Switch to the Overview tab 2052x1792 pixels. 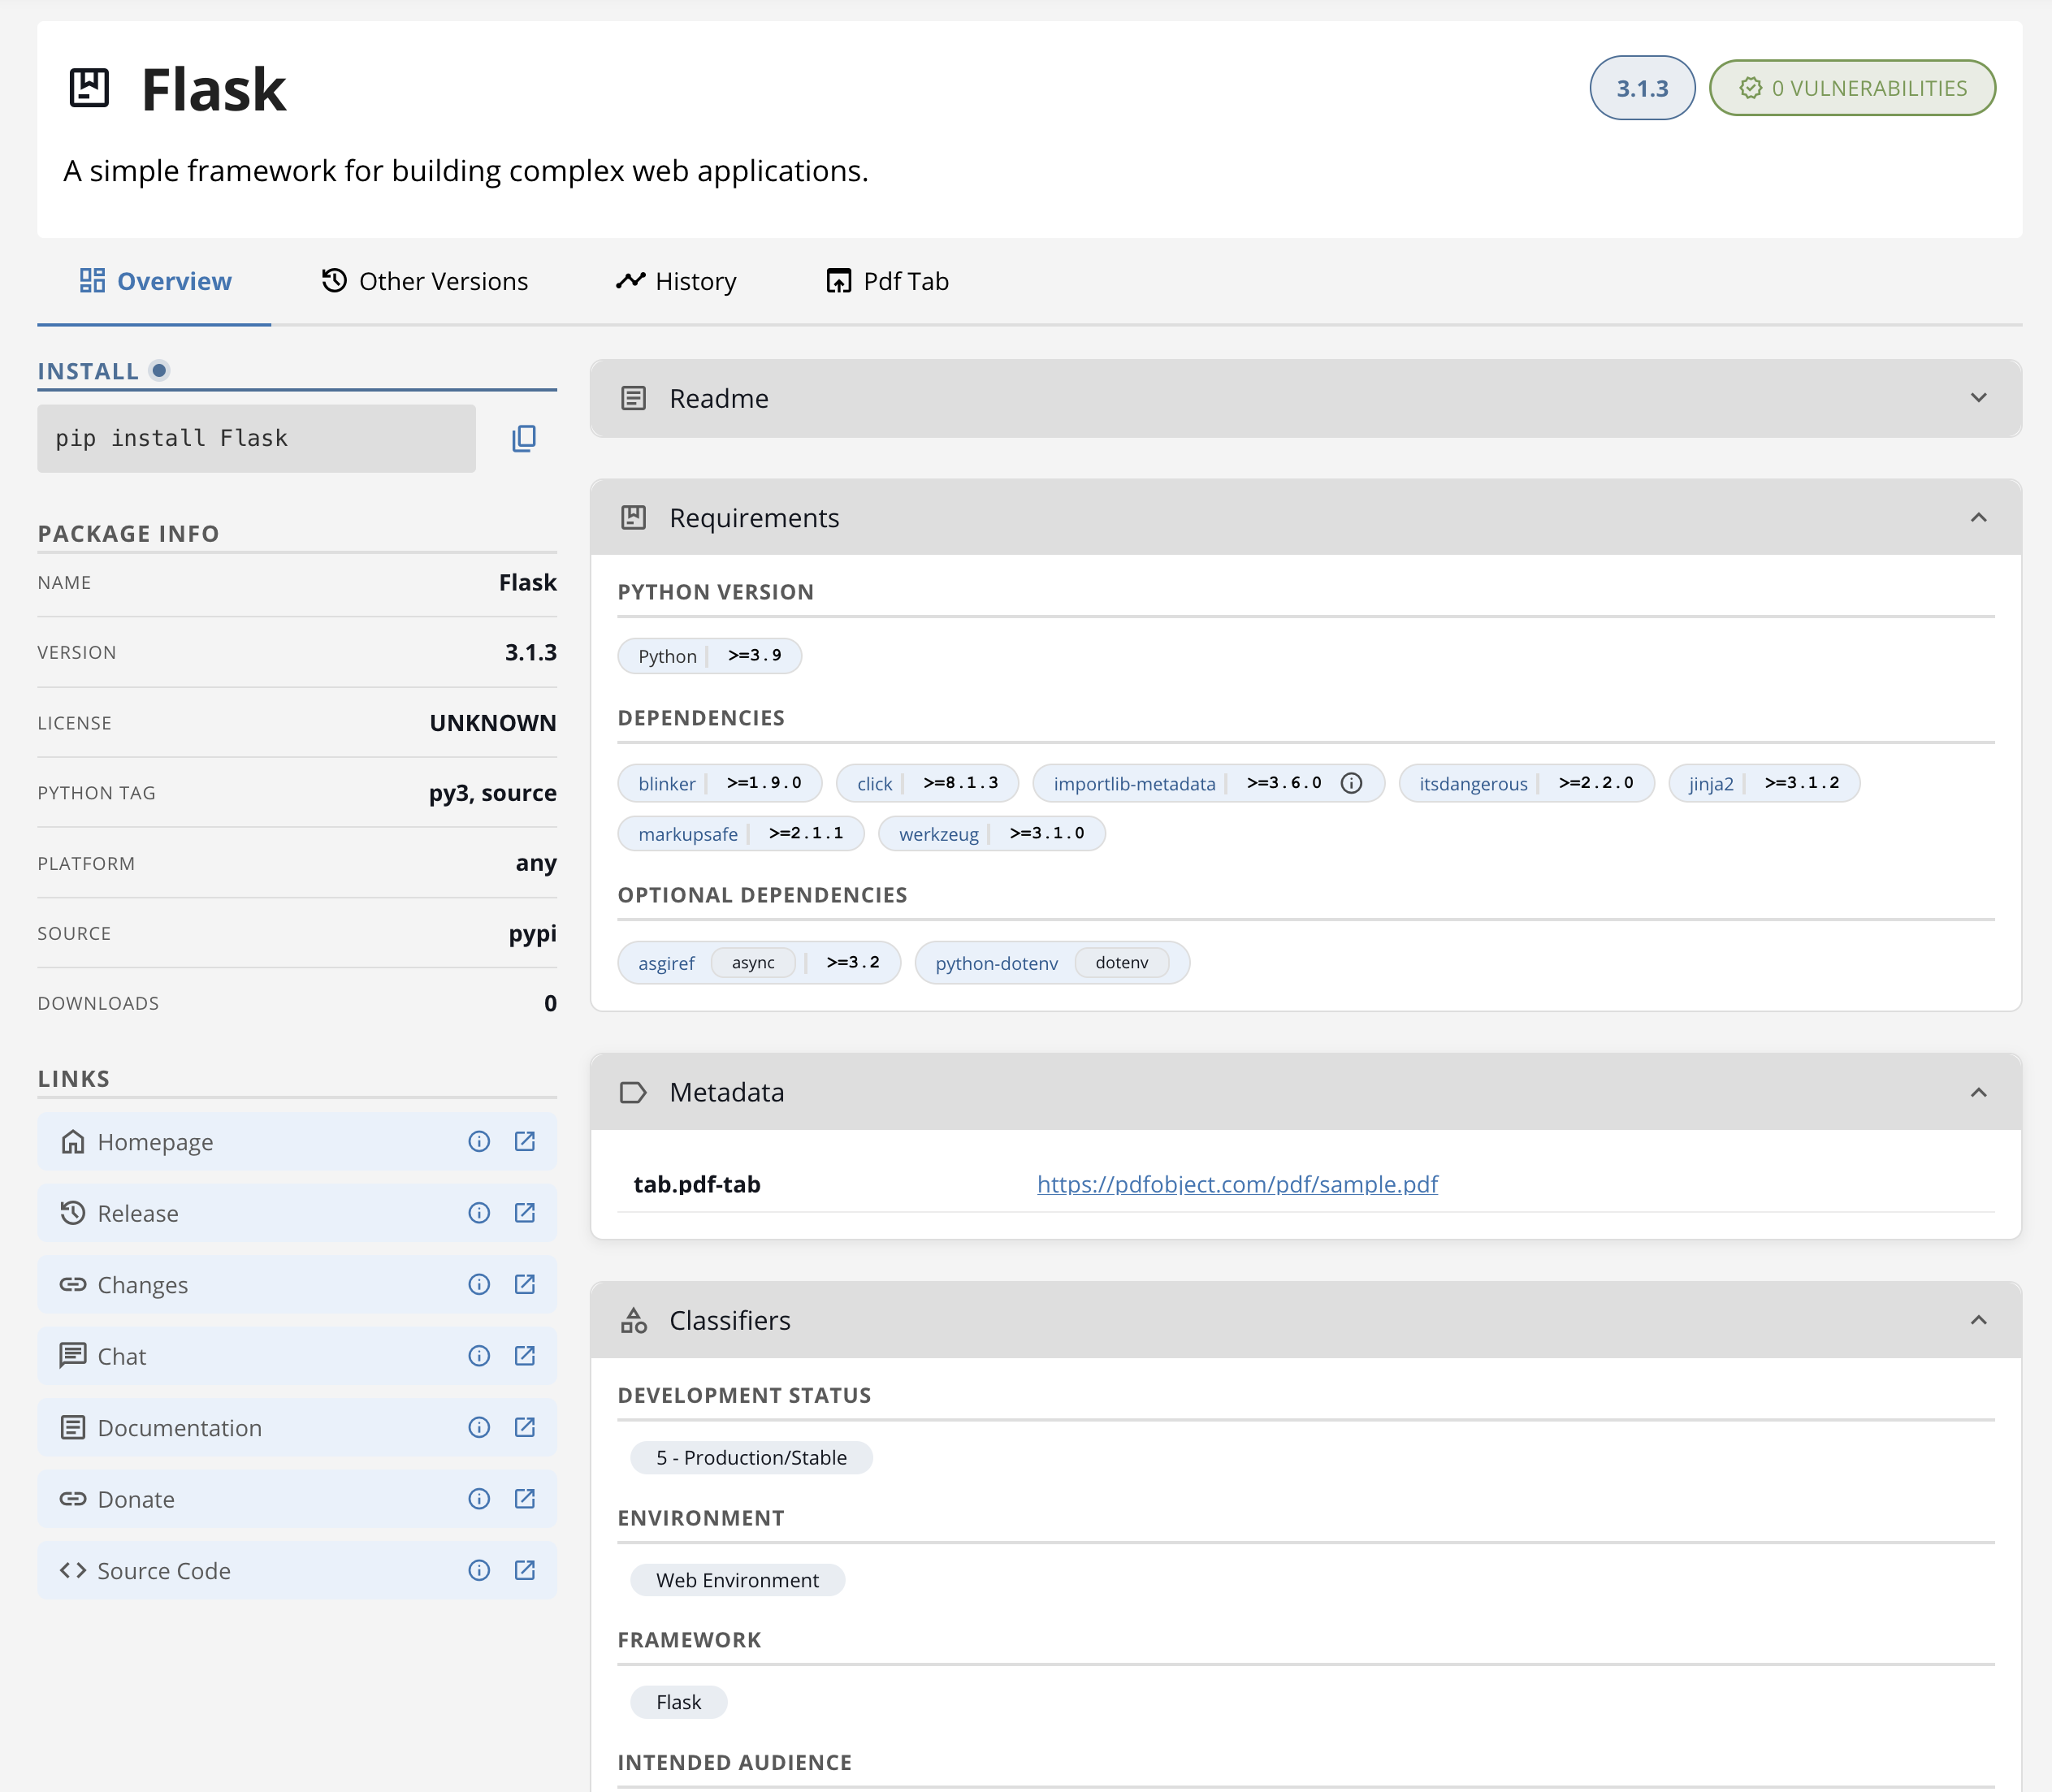coord(155,282)
